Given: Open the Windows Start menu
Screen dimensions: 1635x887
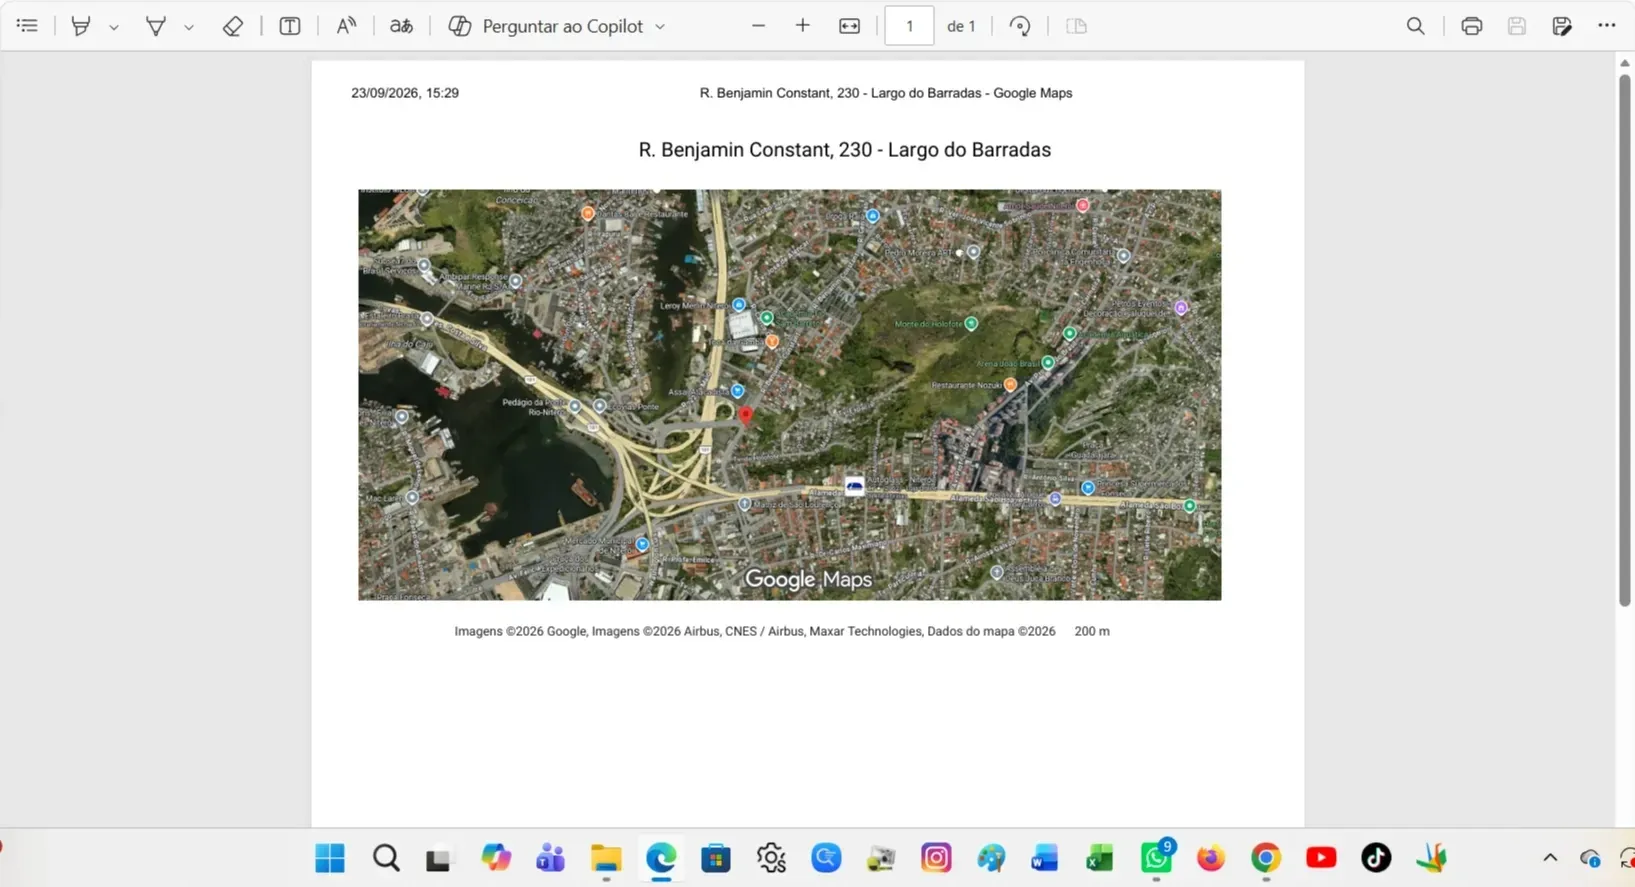Looking at the screenshot, I should (330, 858).
